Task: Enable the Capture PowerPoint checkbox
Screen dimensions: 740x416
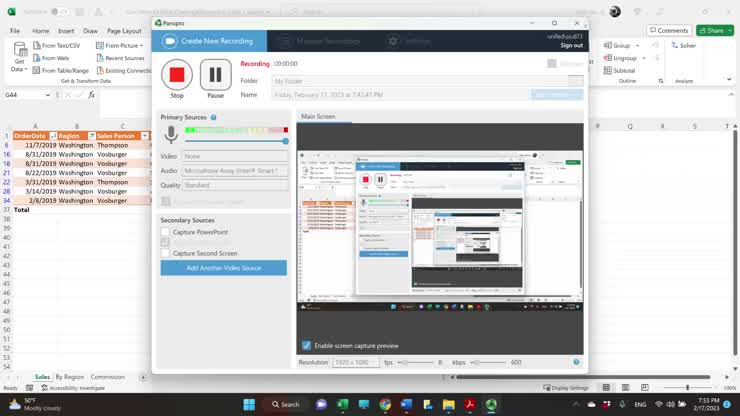Action: click(166, 232)
